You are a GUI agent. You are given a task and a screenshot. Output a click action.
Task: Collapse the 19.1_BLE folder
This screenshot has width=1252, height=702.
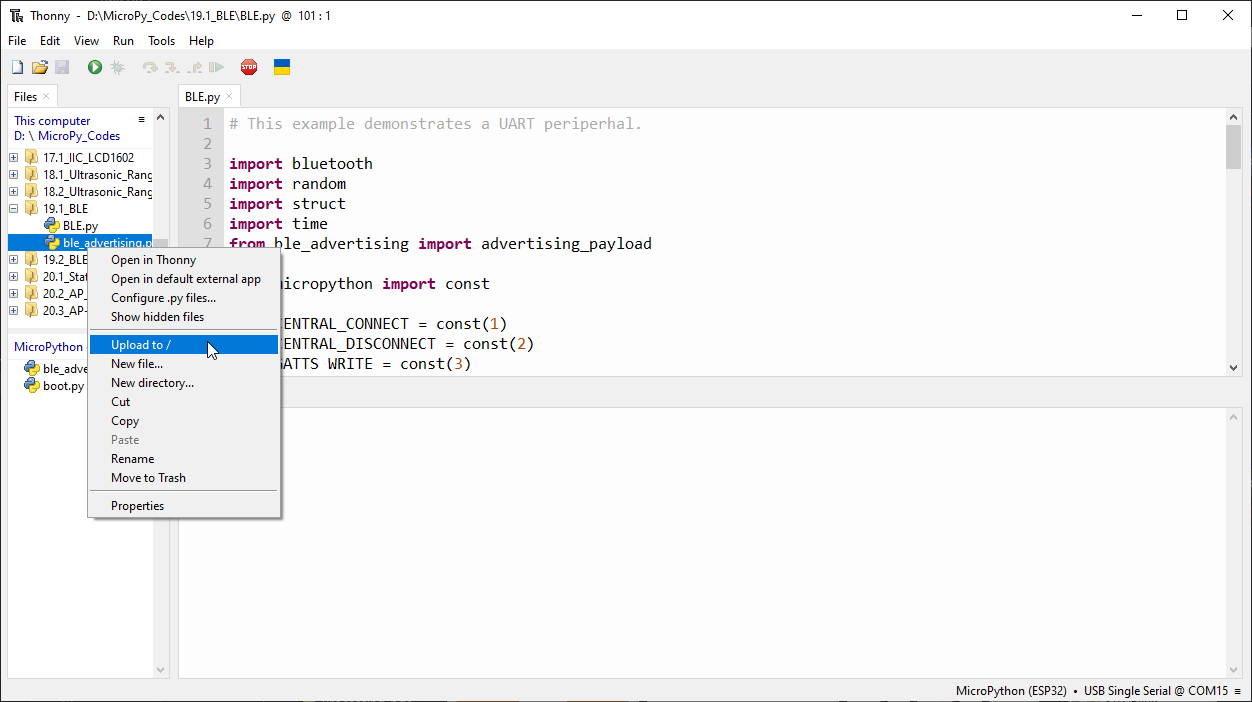pyautogui.click(x=14, y=209)
